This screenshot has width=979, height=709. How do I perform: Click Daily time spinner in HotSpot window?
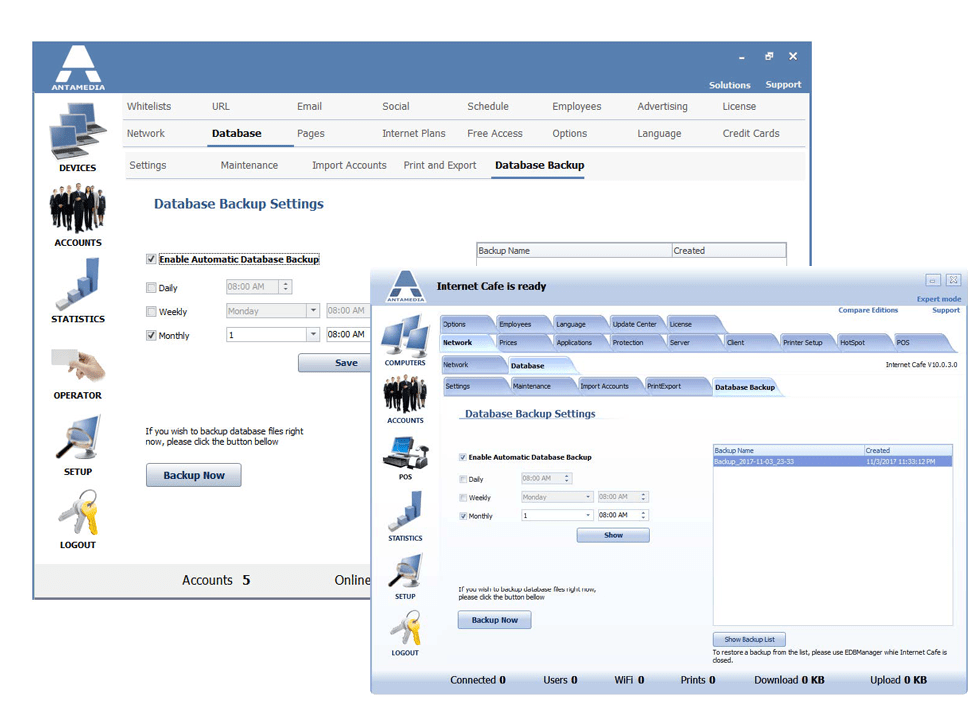tap(286, 286)
